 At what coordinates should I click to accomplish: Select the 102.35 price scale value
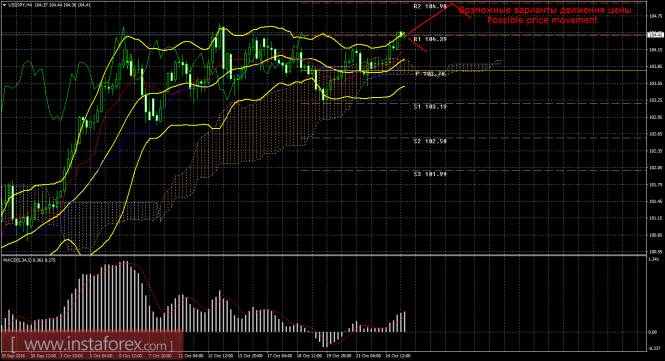pyautogui.click(x=655, y=151)
